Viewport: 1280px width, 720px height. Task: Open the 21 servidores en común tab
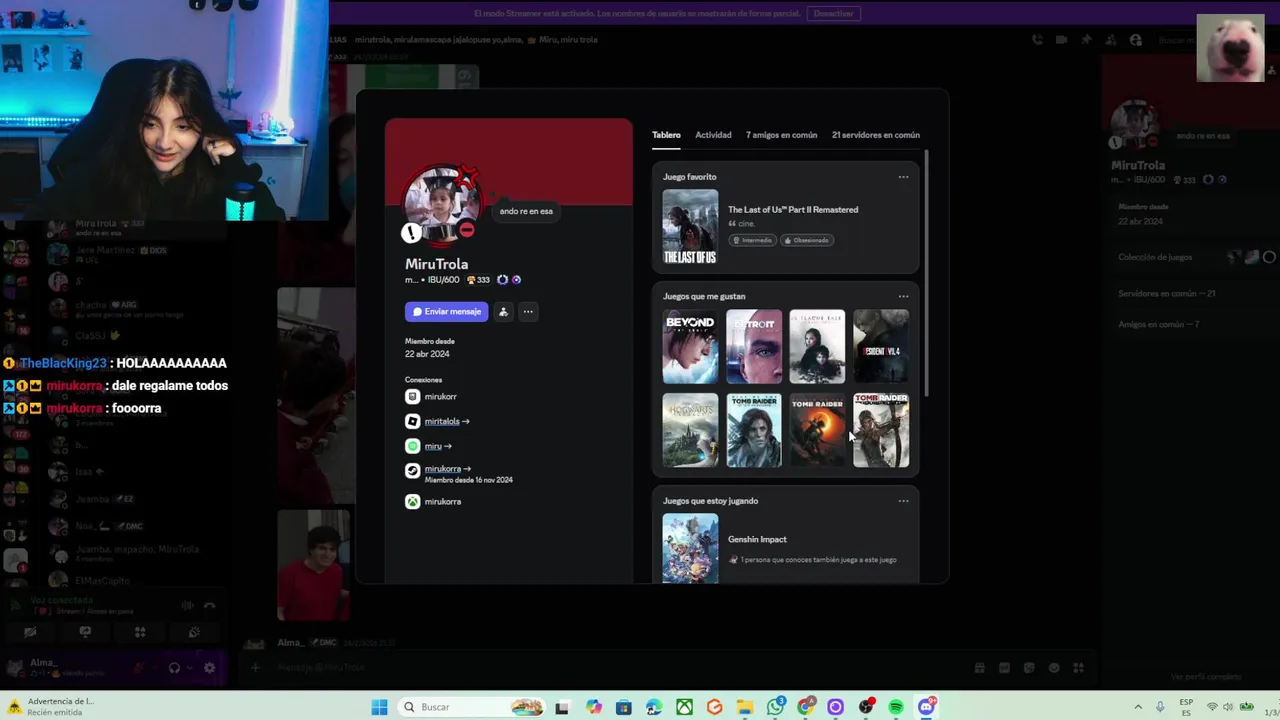pos(876,135)
